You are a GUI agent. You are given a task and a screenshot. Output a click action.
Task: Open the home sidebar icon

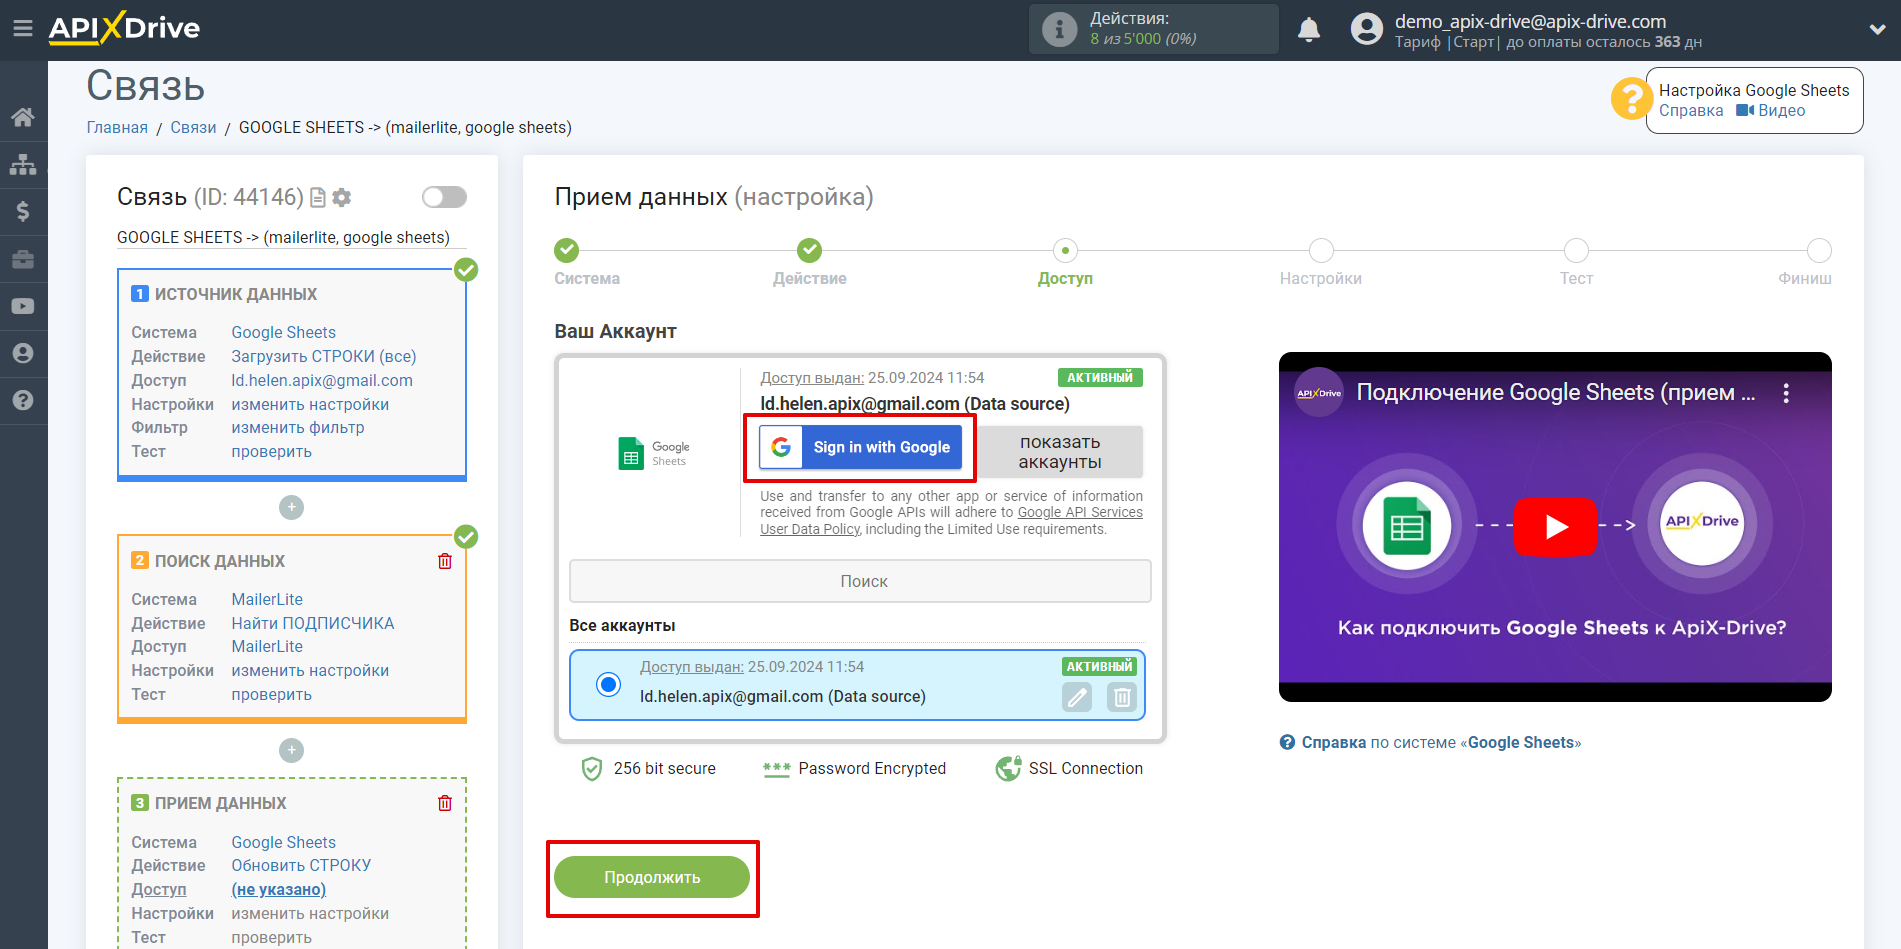(x=23, y=117)
